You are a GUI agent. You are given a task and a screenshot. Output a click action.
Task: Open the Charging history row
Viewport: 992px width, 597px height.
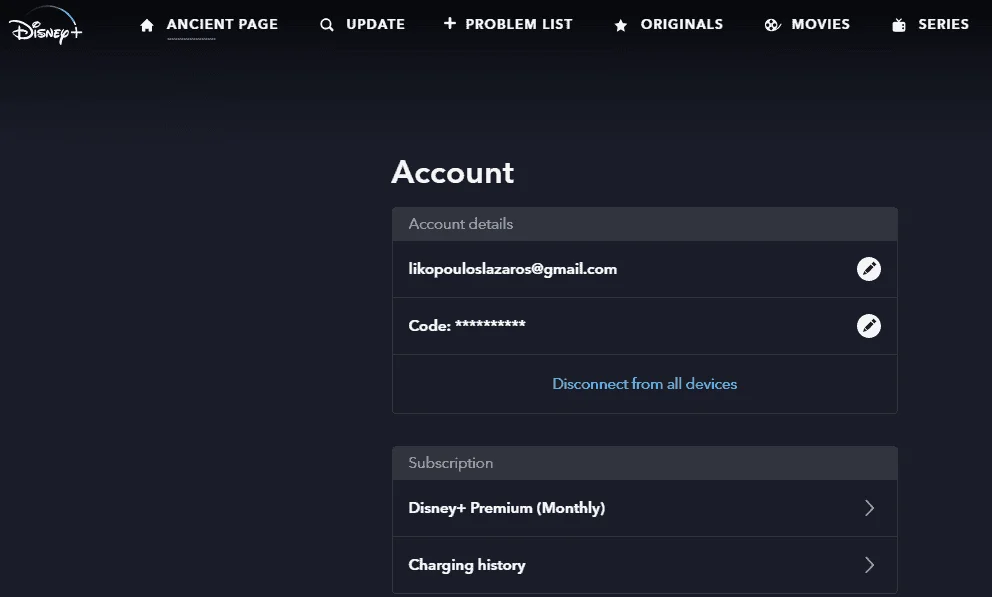click(x=645, y=565)
